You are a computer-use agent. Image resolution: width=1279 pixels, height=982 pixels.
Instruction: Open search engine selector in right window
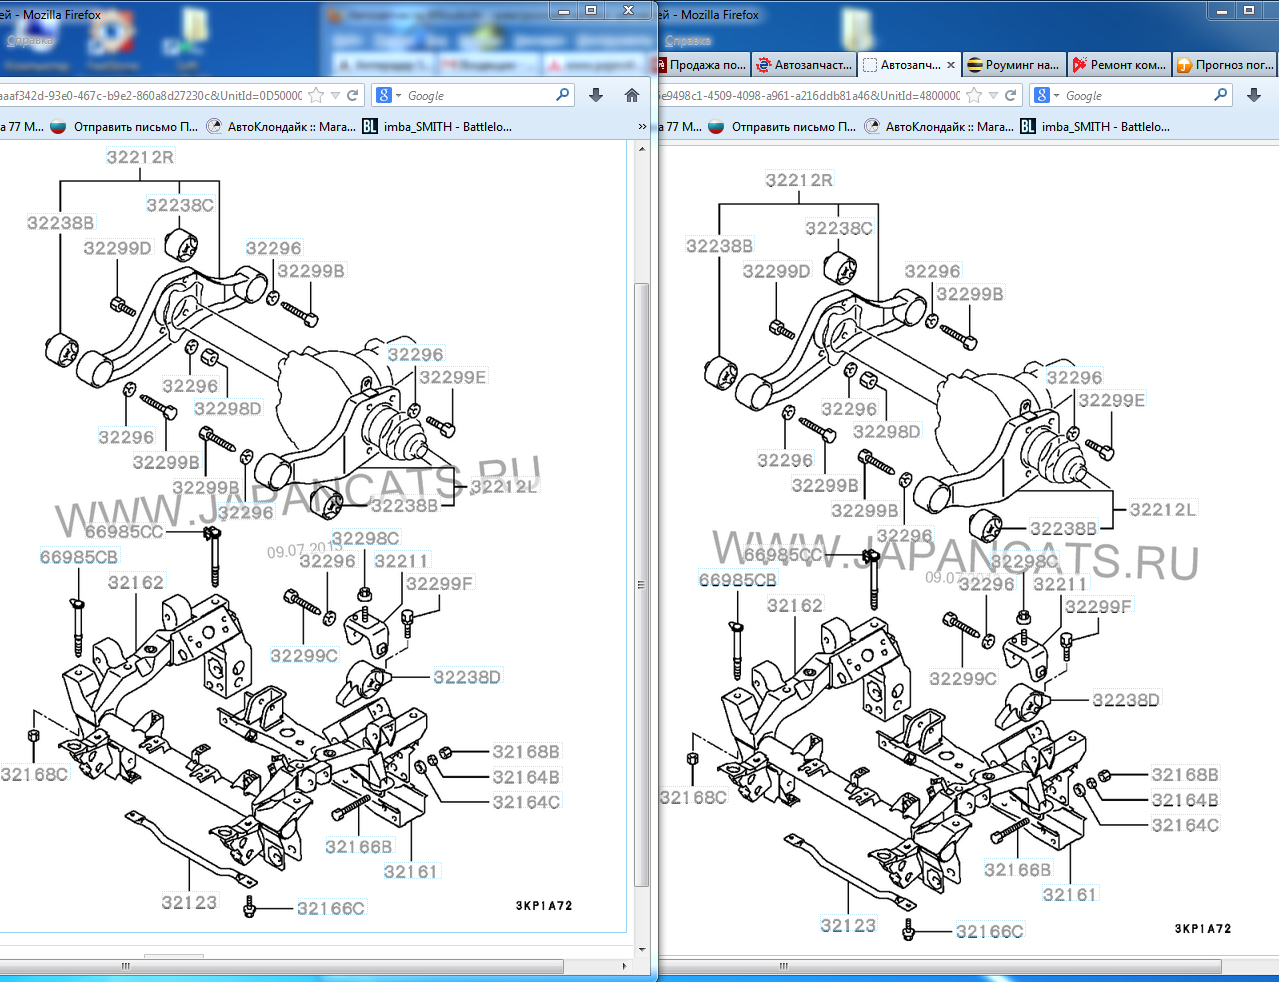pyautogui.click(x=1047, y=95)
